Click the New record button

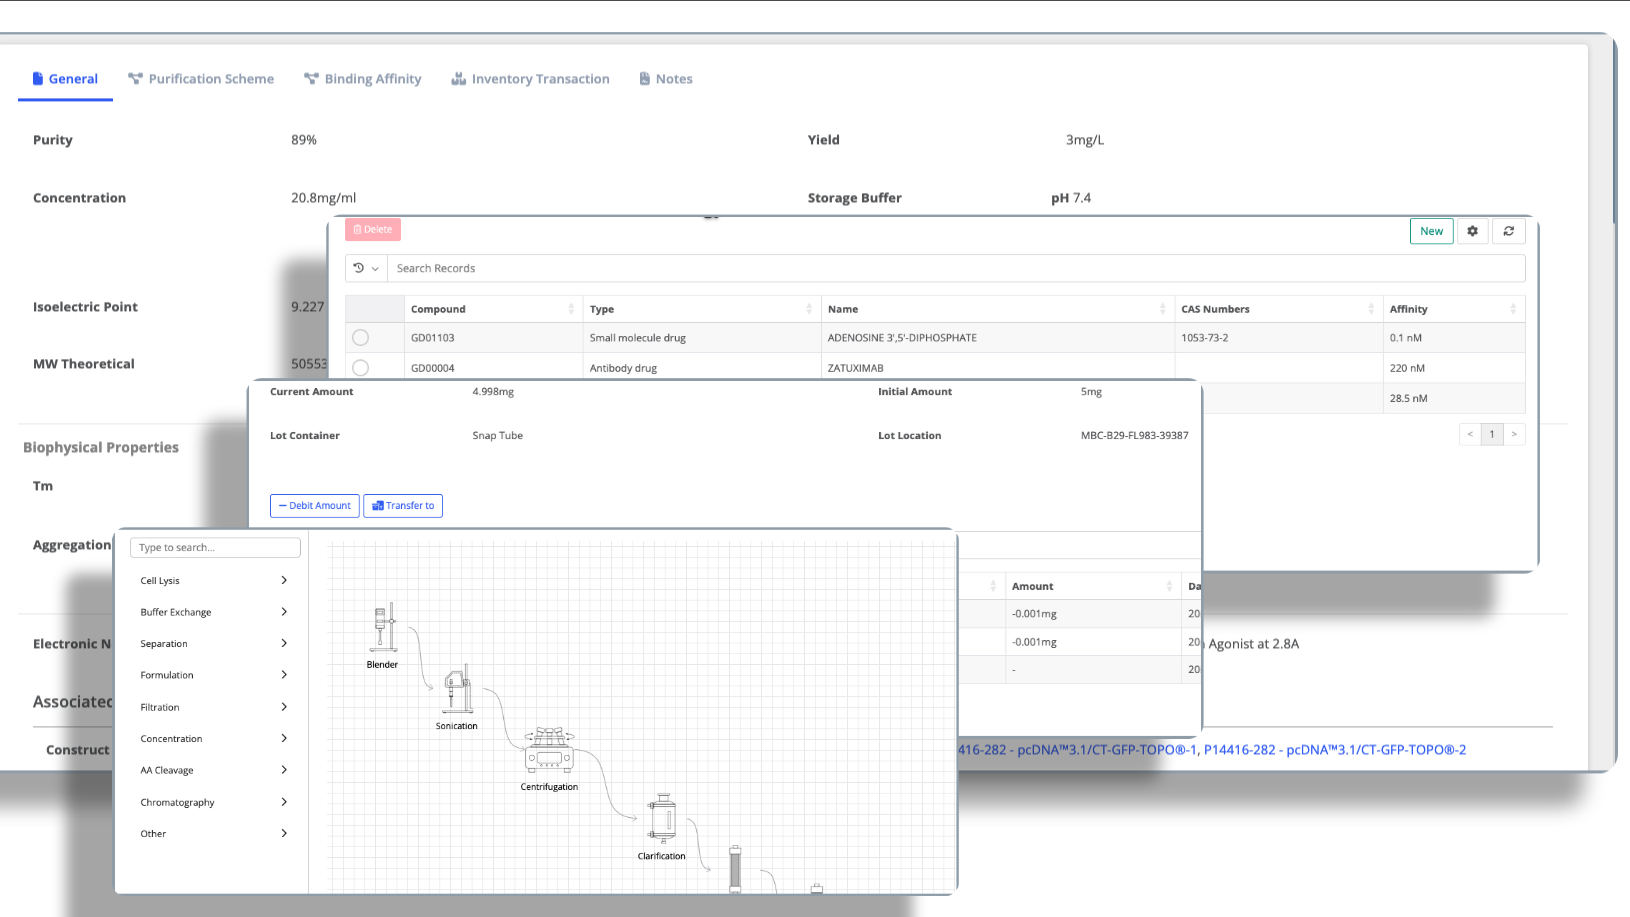click(x=1431, y=231)
